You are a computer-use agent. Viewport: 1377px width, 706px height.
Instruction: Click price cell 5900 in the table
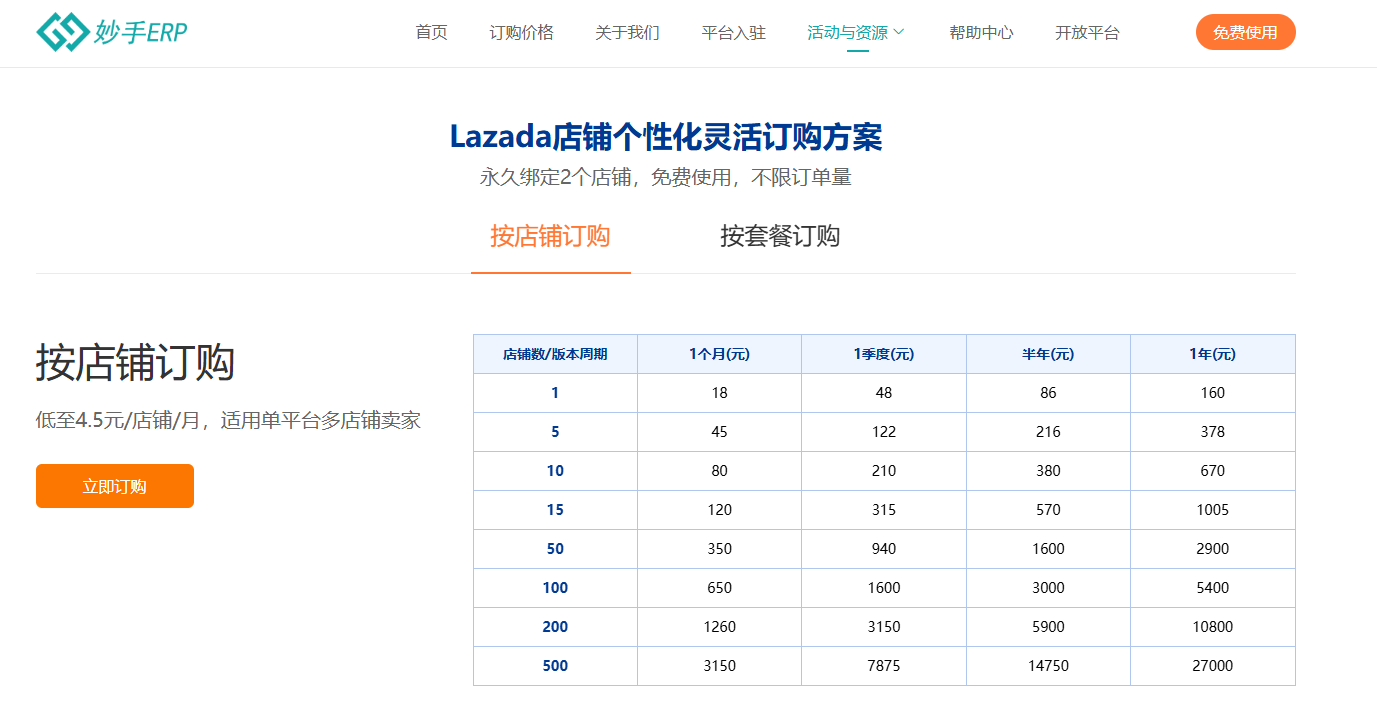point(1048,627)
